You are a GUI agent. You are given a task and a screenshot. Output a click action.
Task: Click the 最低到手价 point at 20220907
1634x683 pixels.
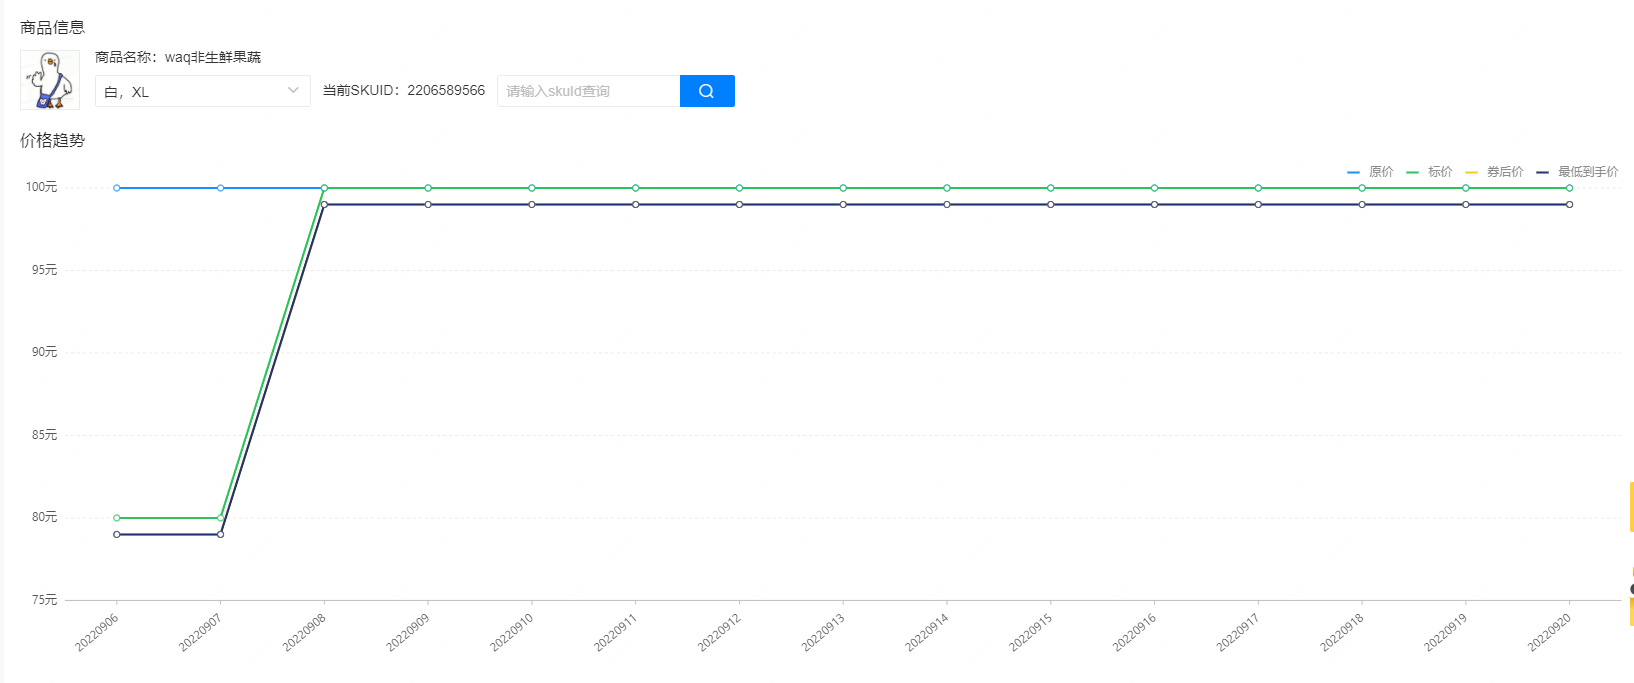(221, 535)
